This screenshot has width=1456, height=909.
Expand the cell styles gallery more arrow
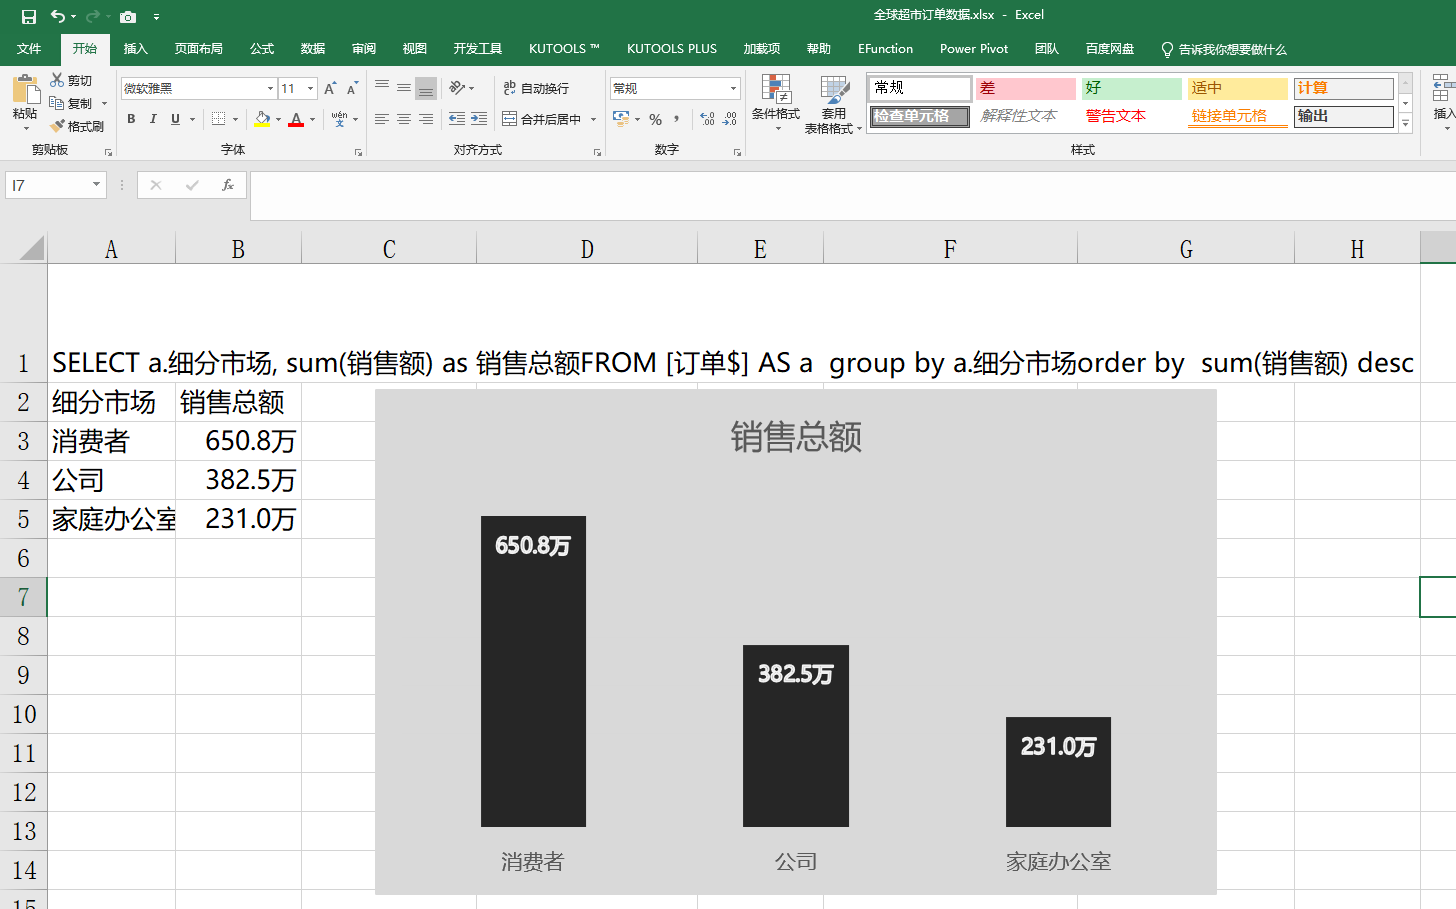point(1405,124)
